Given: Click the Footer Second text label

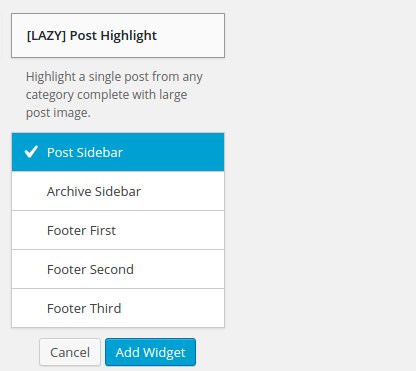Looking at the screenshot, I should 90,269.
